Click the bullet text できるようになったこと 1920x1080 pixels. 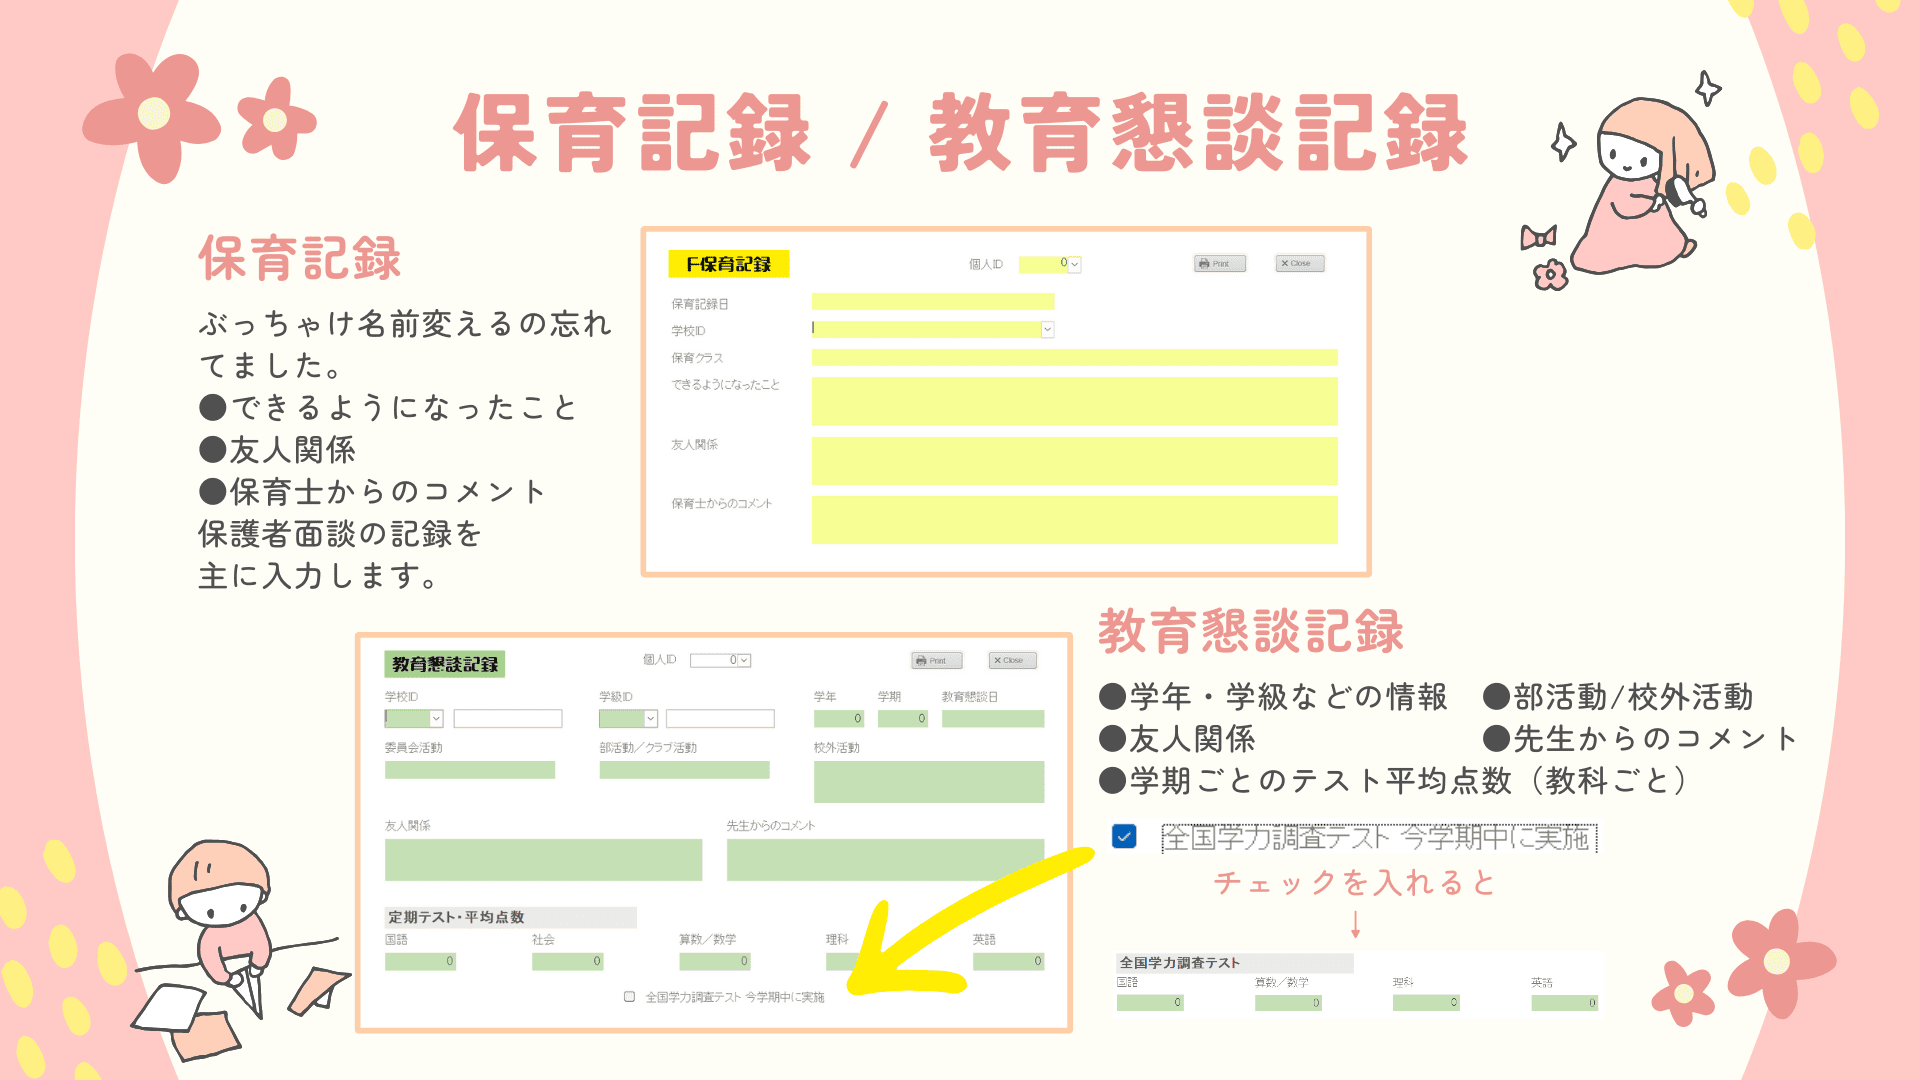coord(389,408)
